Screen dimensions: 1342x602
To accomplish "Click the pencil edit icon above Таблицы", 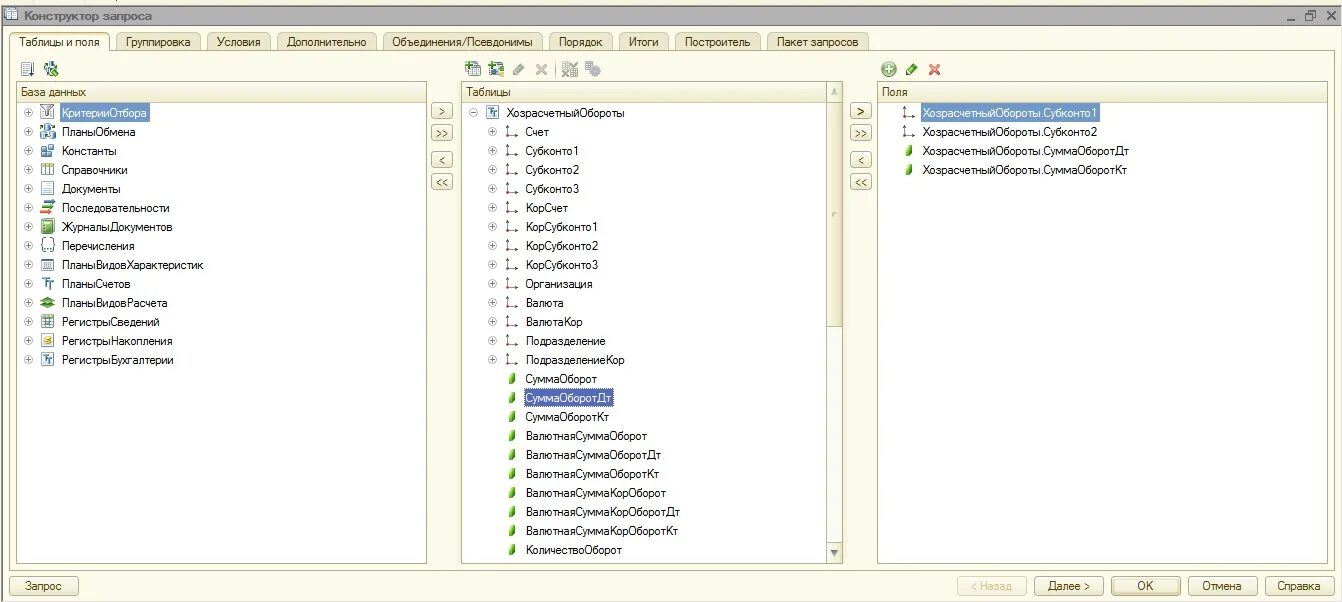I will click(x=518, y=69).
